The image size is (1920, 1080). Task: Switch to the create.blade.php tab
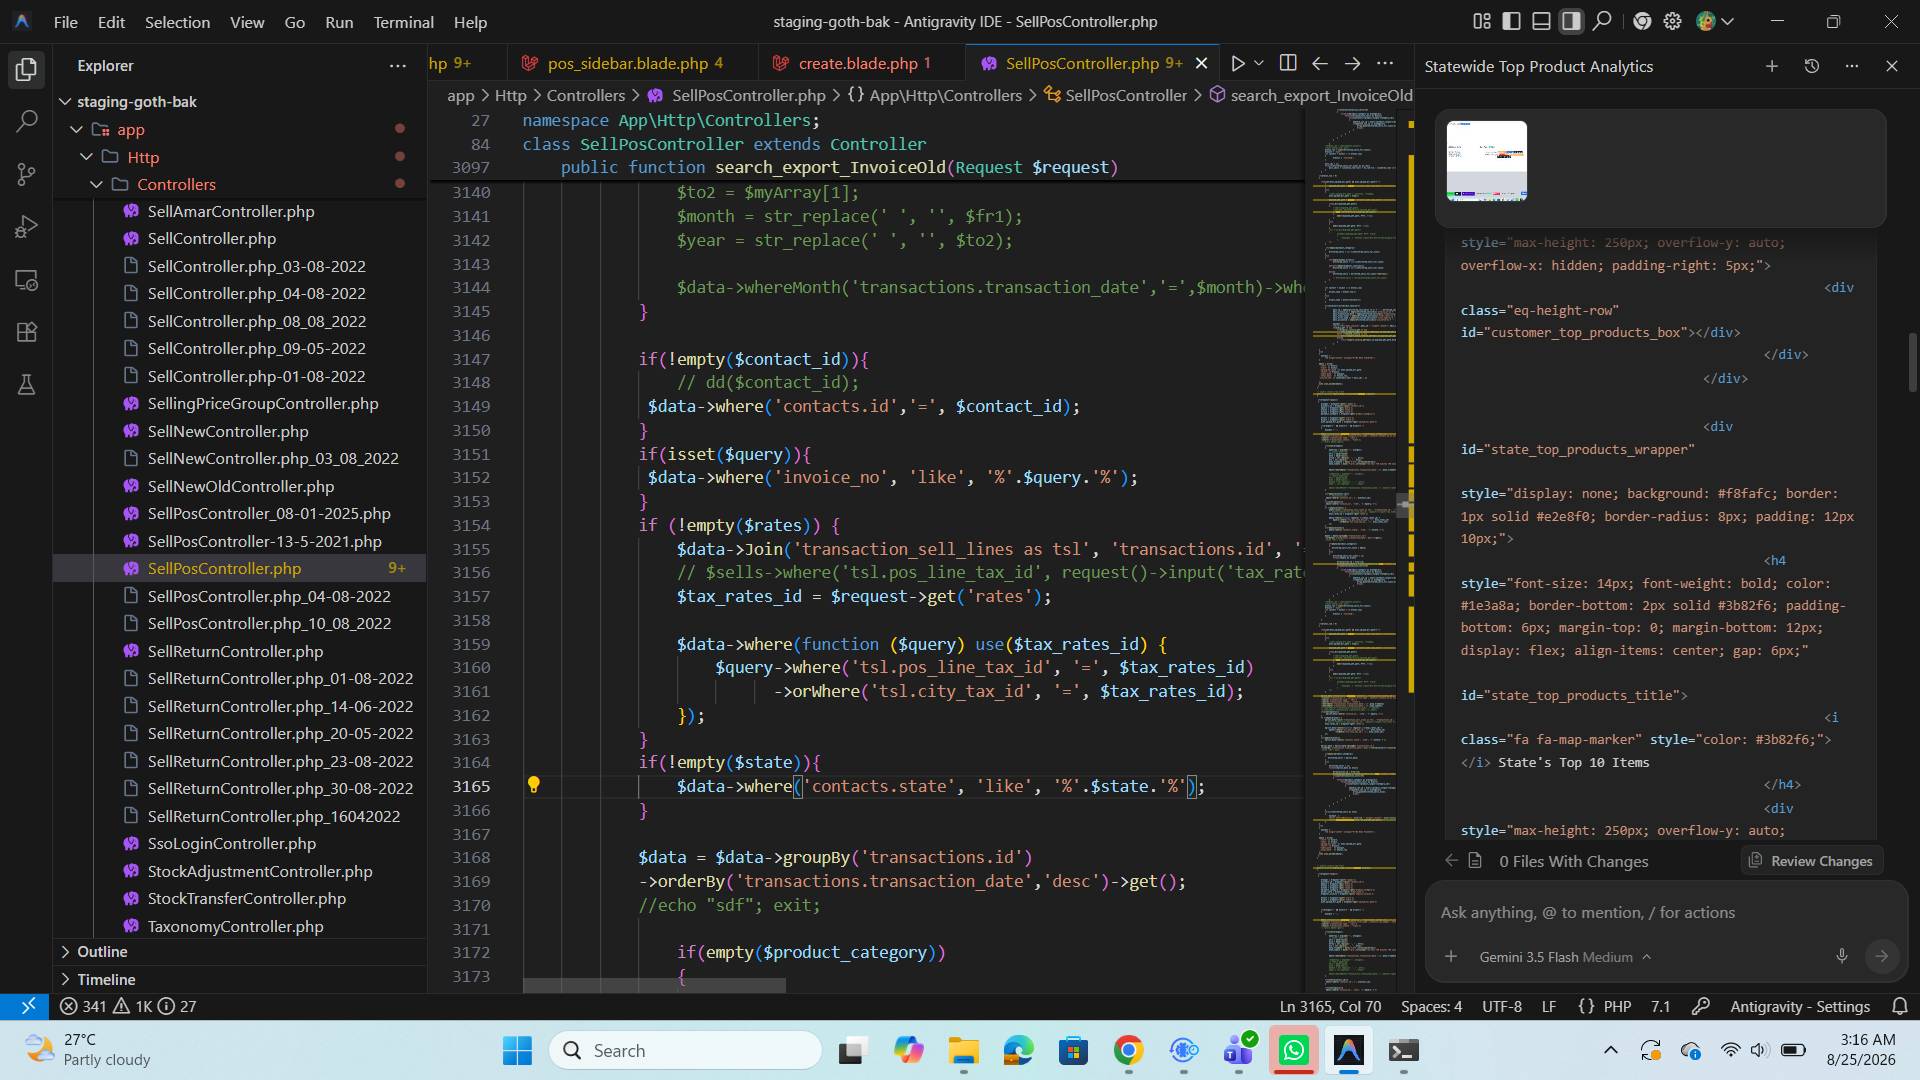pyautogui.click(x=857, y=63)
